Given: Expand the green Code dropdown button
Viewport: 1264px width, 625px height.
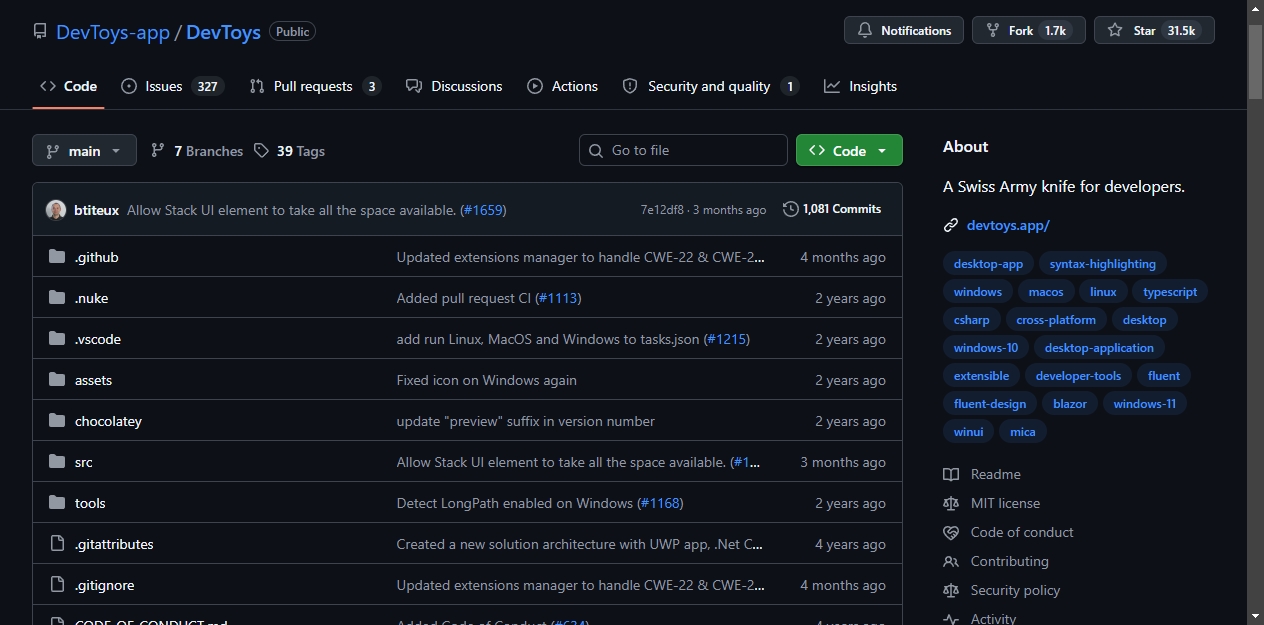Looking at the screenshot, I should pyautogui.click(x=849, y=150).
